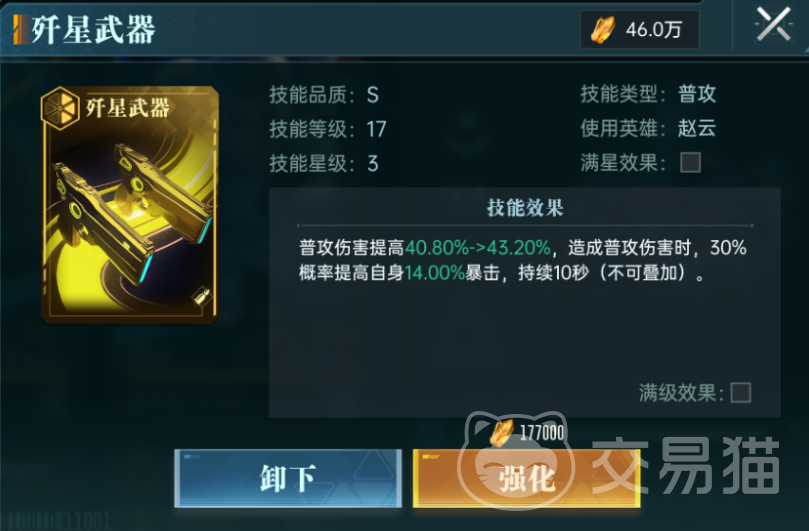Tap the 177000 upgrade cost value
The height and width of the screenshot is (531, 809).
point(542,433)
